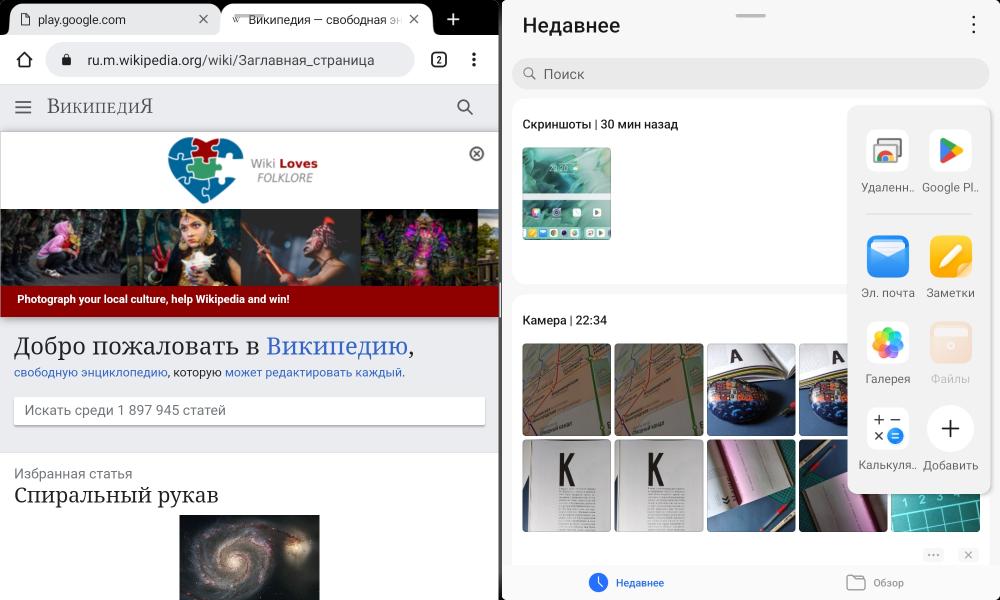Click 'Photograph your local culture' banner text

(153, 299)
